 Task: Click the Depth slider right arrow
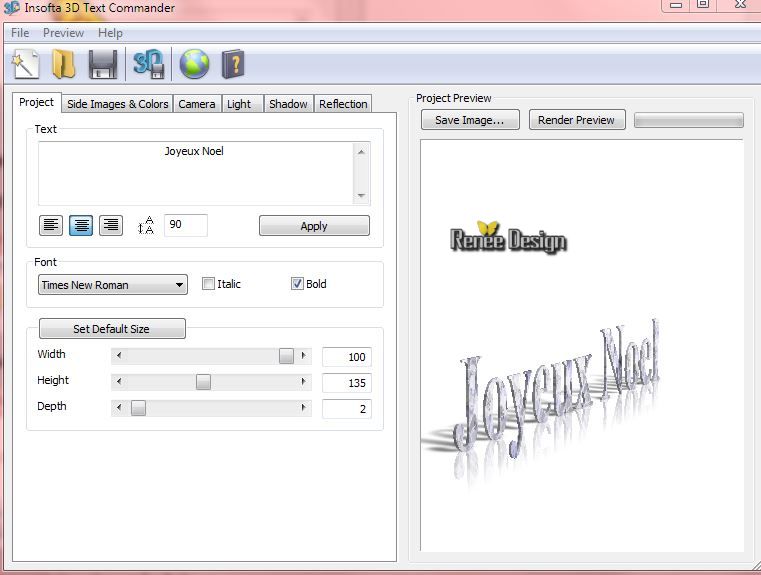coord(304,408)
